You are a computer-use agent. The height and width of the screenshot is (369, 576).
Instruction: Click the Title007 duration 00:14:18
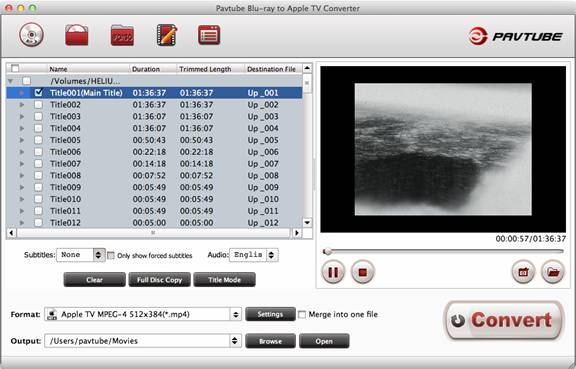(x=149, y=164)
